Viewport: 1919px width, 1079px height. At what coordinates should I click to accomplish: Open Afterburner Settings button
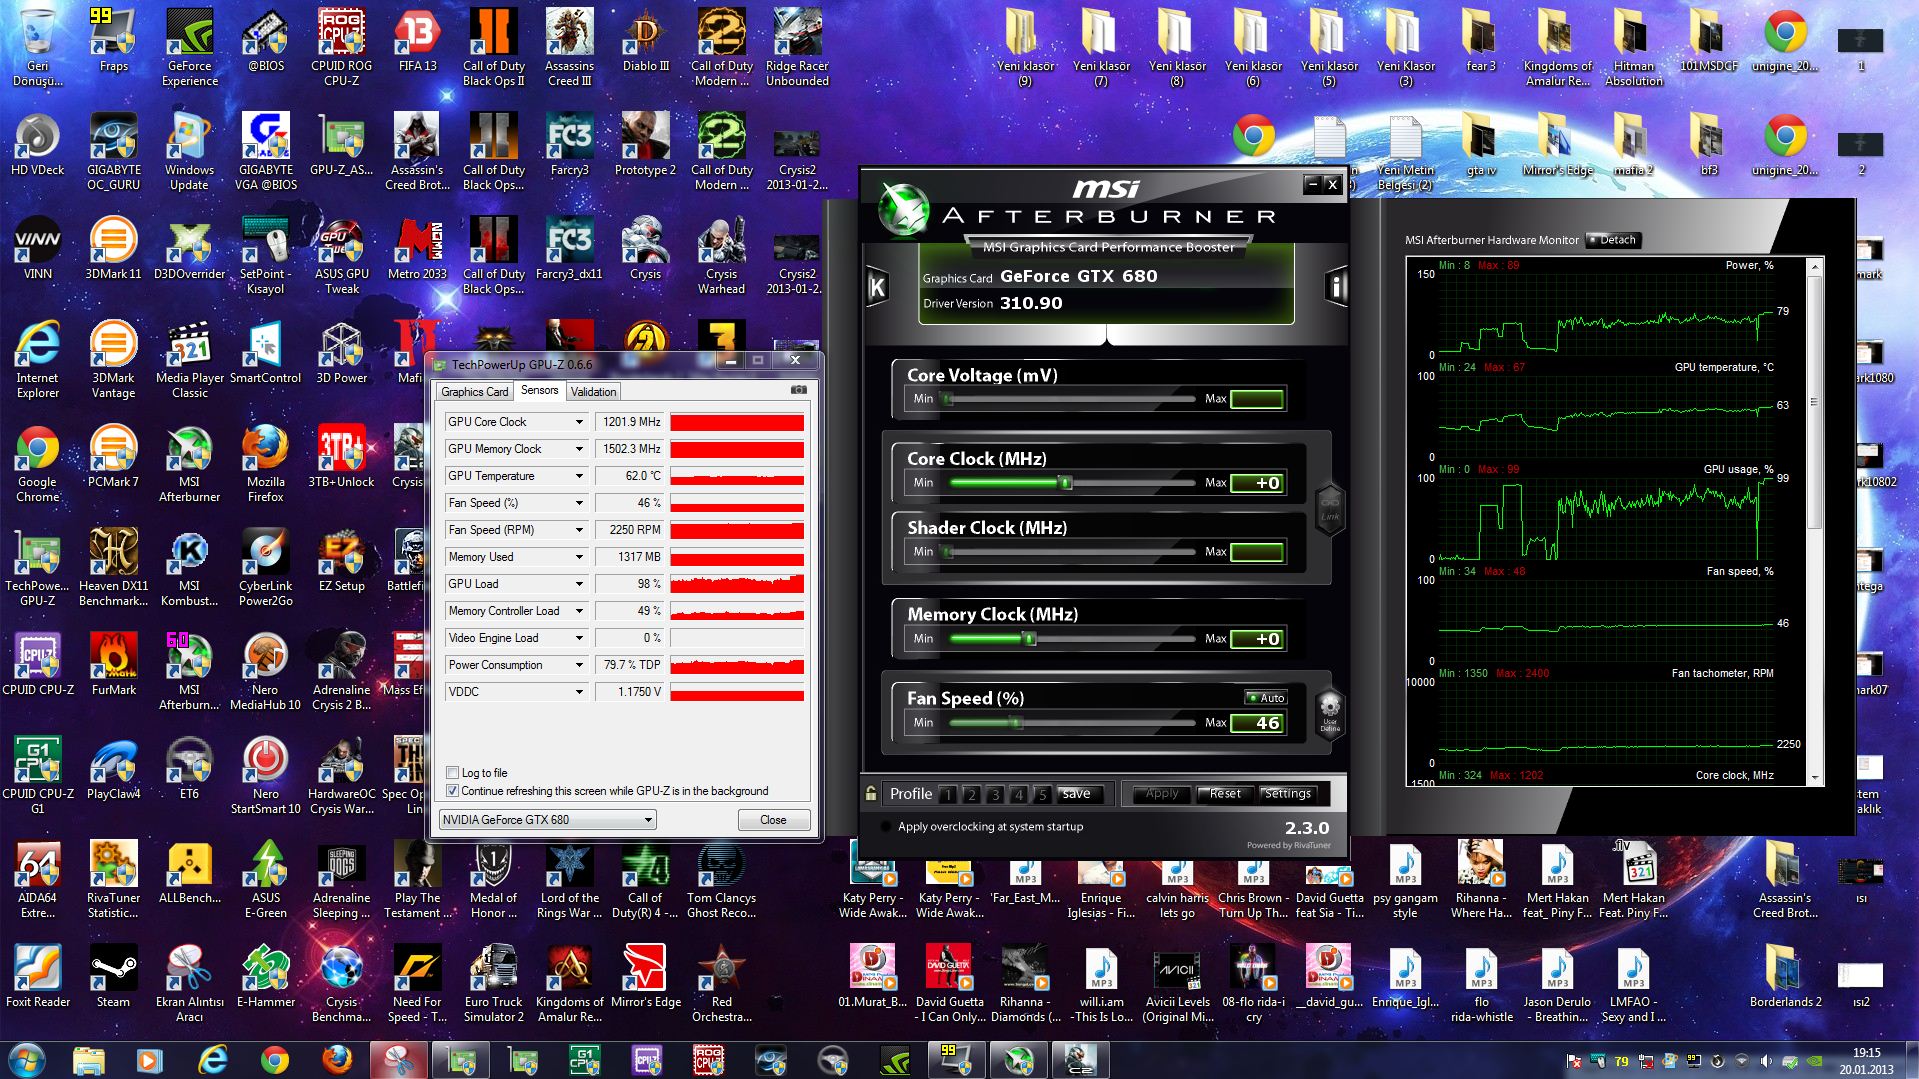[1288, 794]
